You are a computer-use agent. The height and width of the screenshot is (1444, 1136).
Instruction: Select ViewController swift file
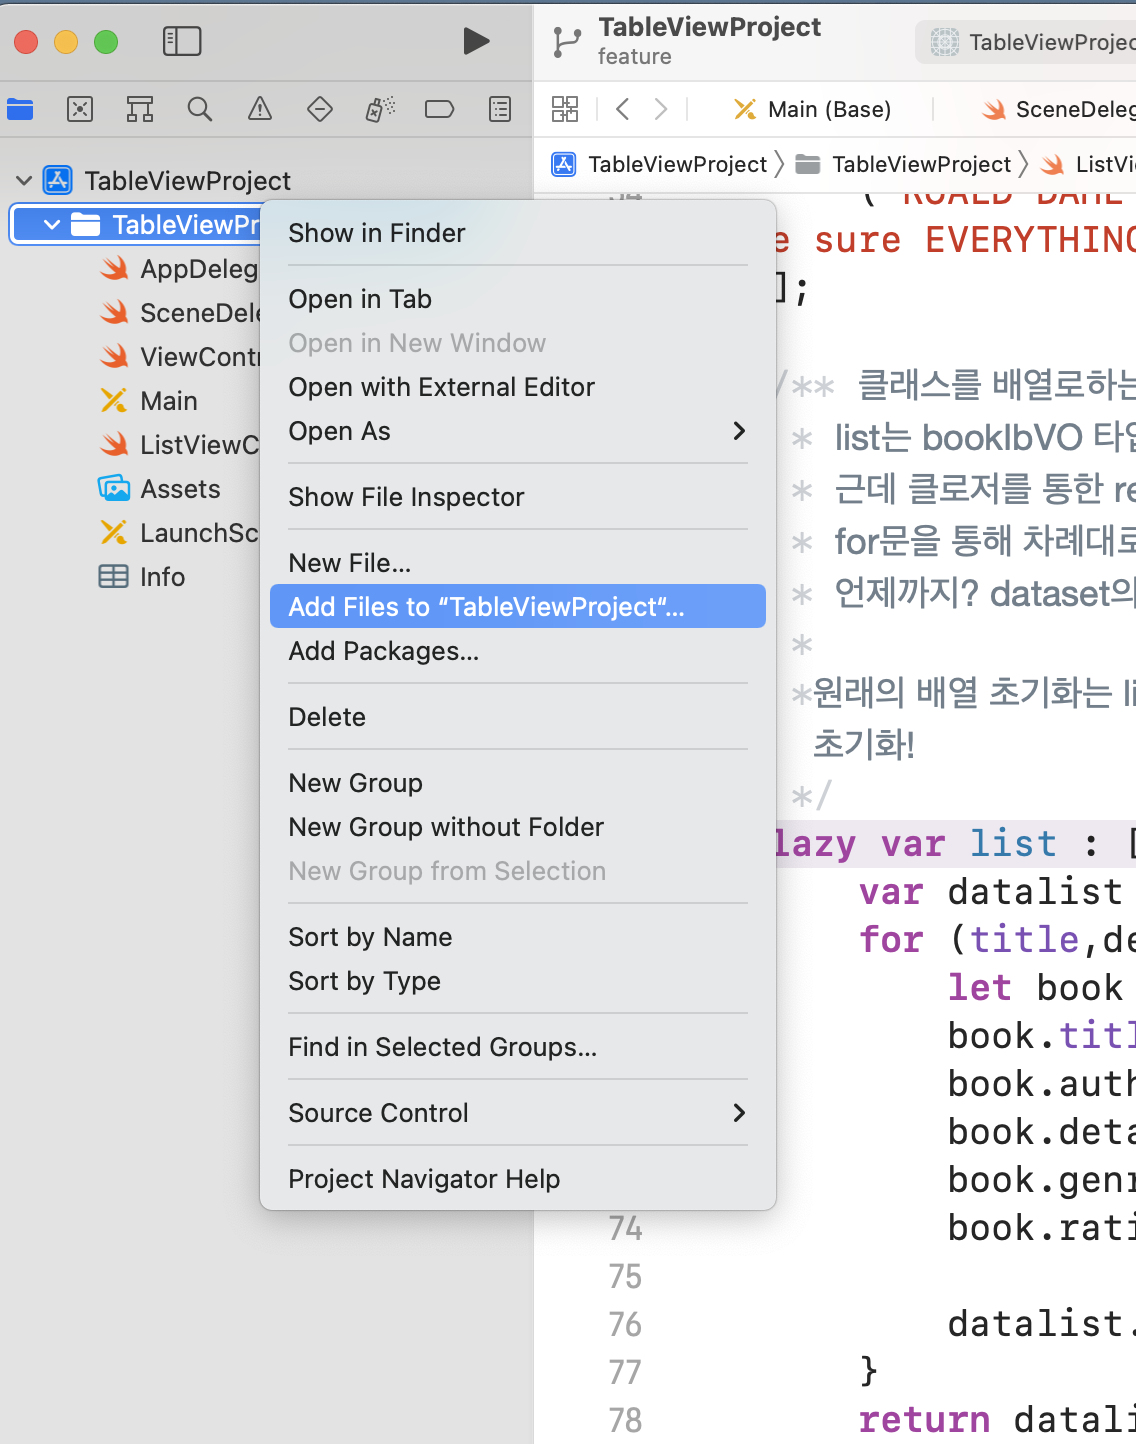point(180,357)
